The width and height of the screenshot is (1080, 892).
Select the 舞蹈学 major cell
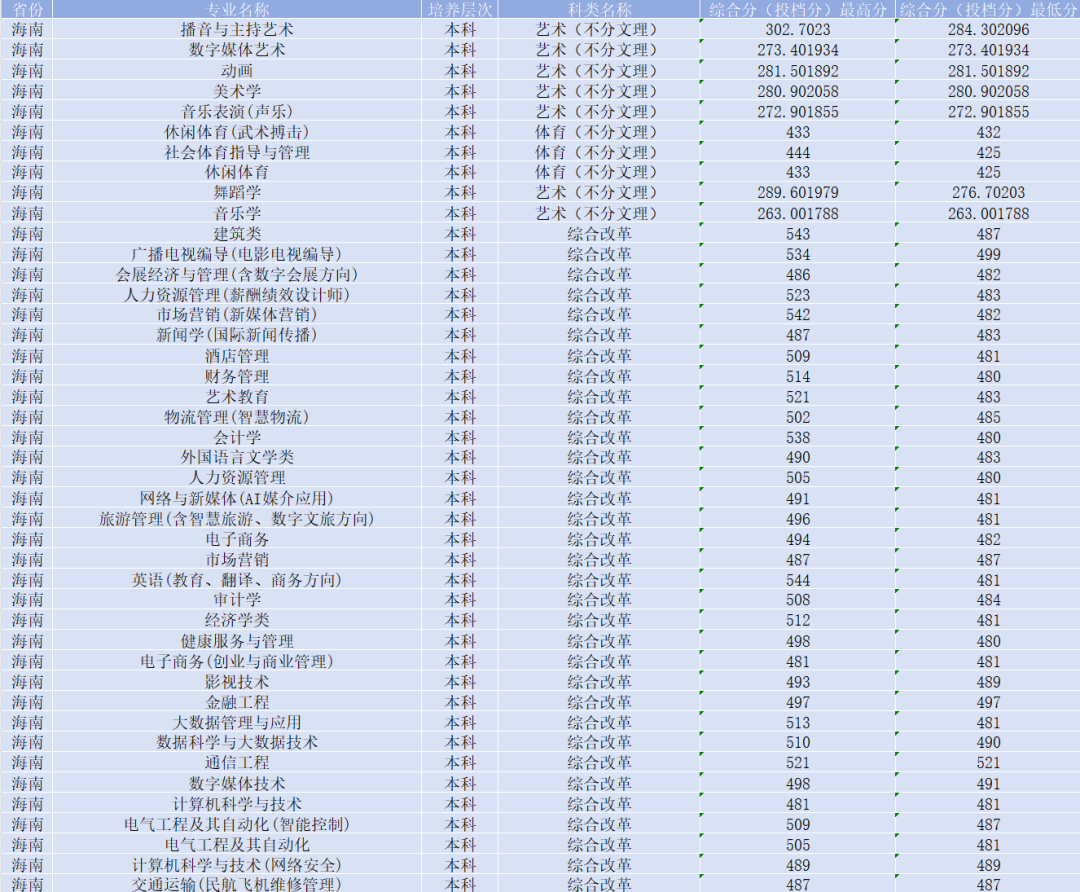[237, 193]
